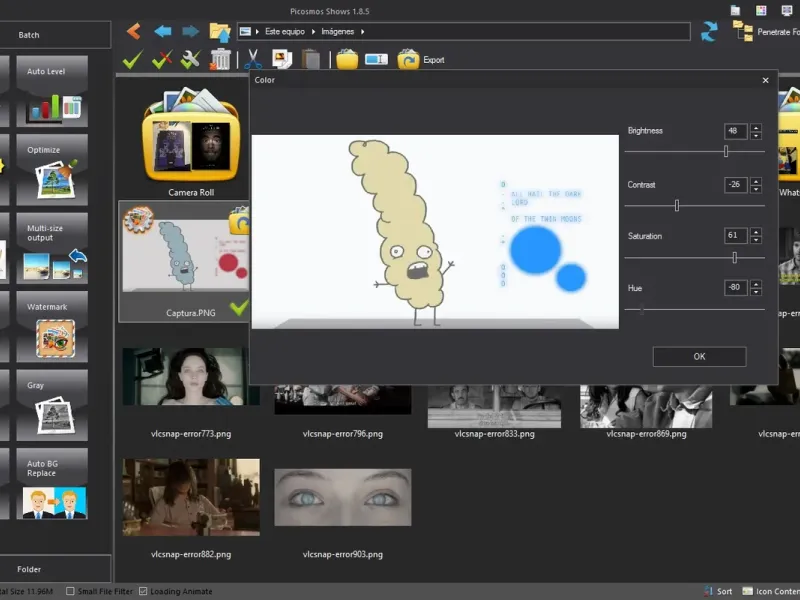The height and width of the screenshot is (600, 800).
Task: Click the Export toolbar icon
Action: tap(408, 60)
